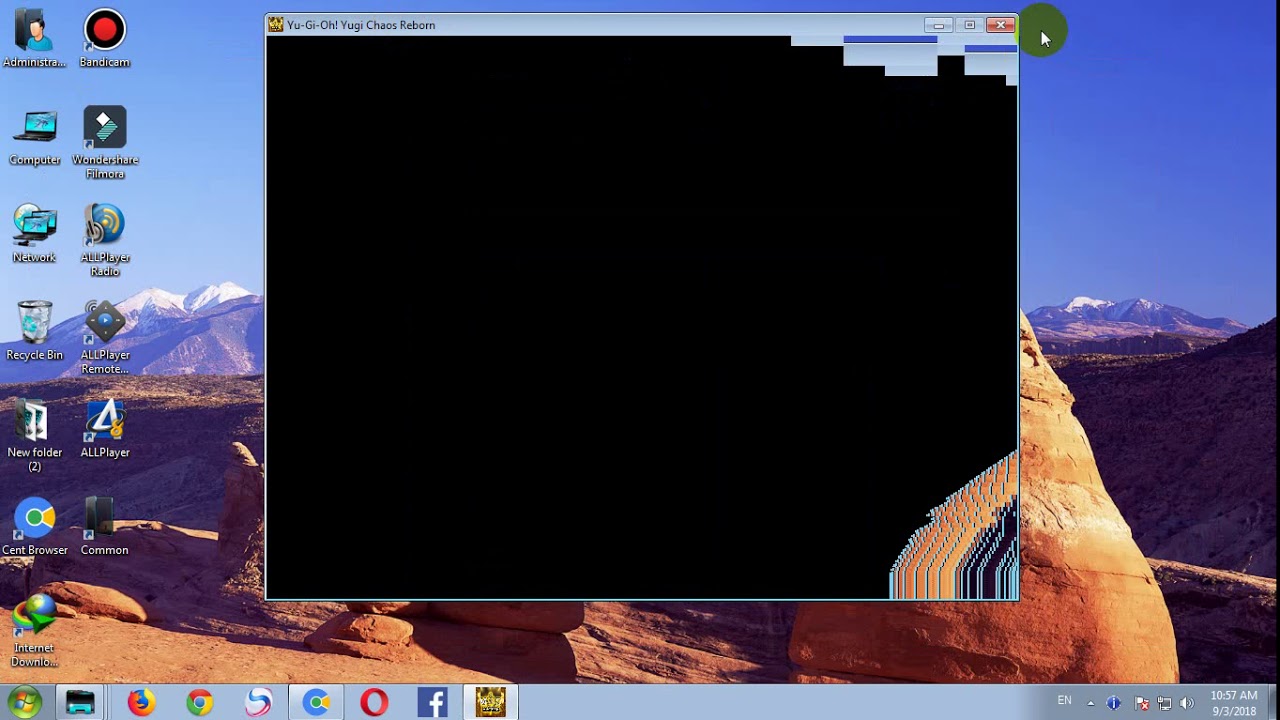Viewport: 1280px width, 720px height.
Task: Select the Network desktop icon
Action: point(34,234)
